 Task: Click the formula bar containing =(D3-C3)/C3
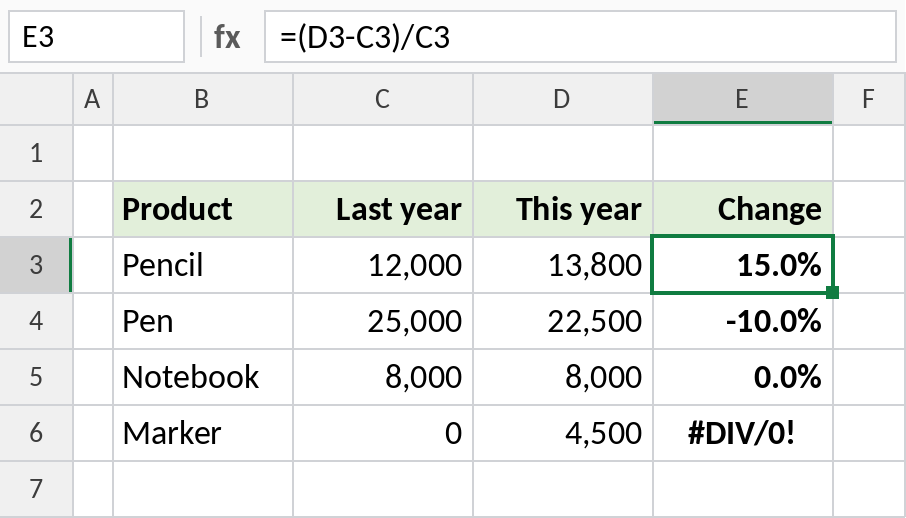coord(580,36)
